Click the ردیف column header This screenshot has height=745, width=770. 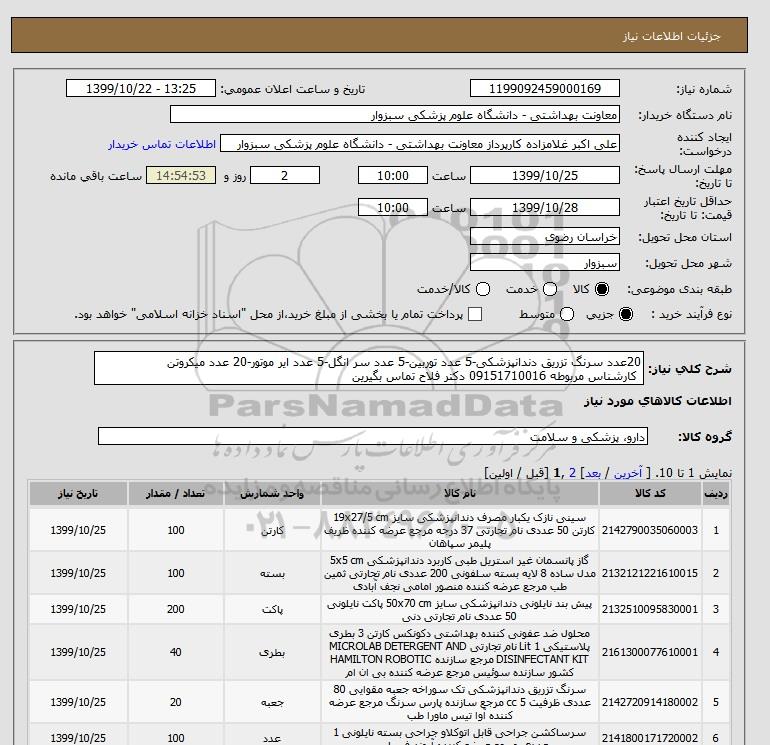(x=715, y=494)
